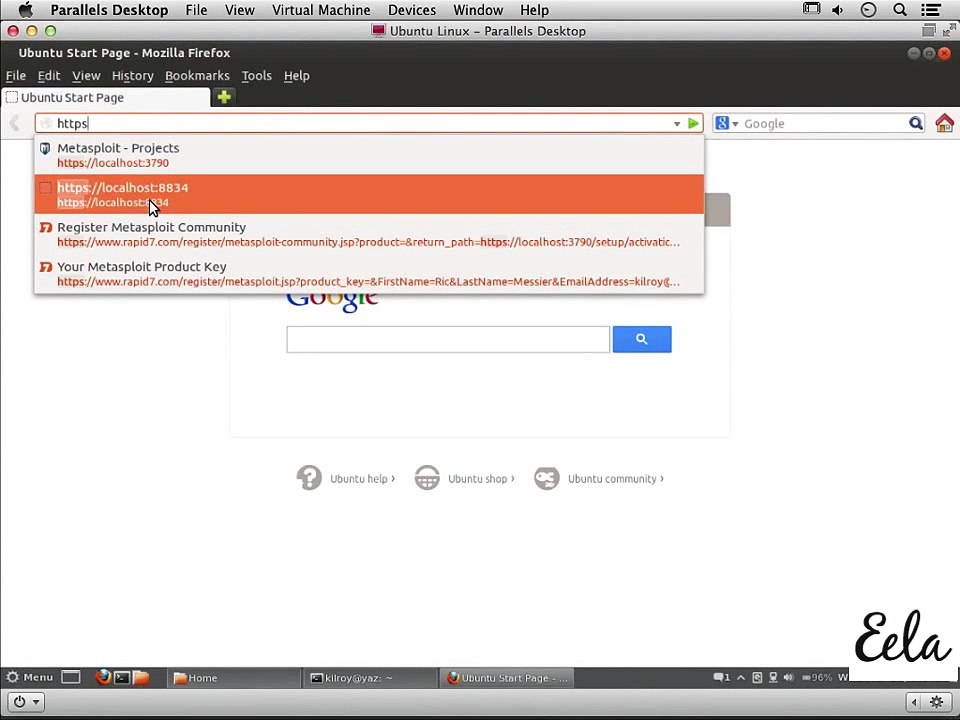
Task: Select the Ubuntu Start Page tab
Action: click(x=105, y=97)
